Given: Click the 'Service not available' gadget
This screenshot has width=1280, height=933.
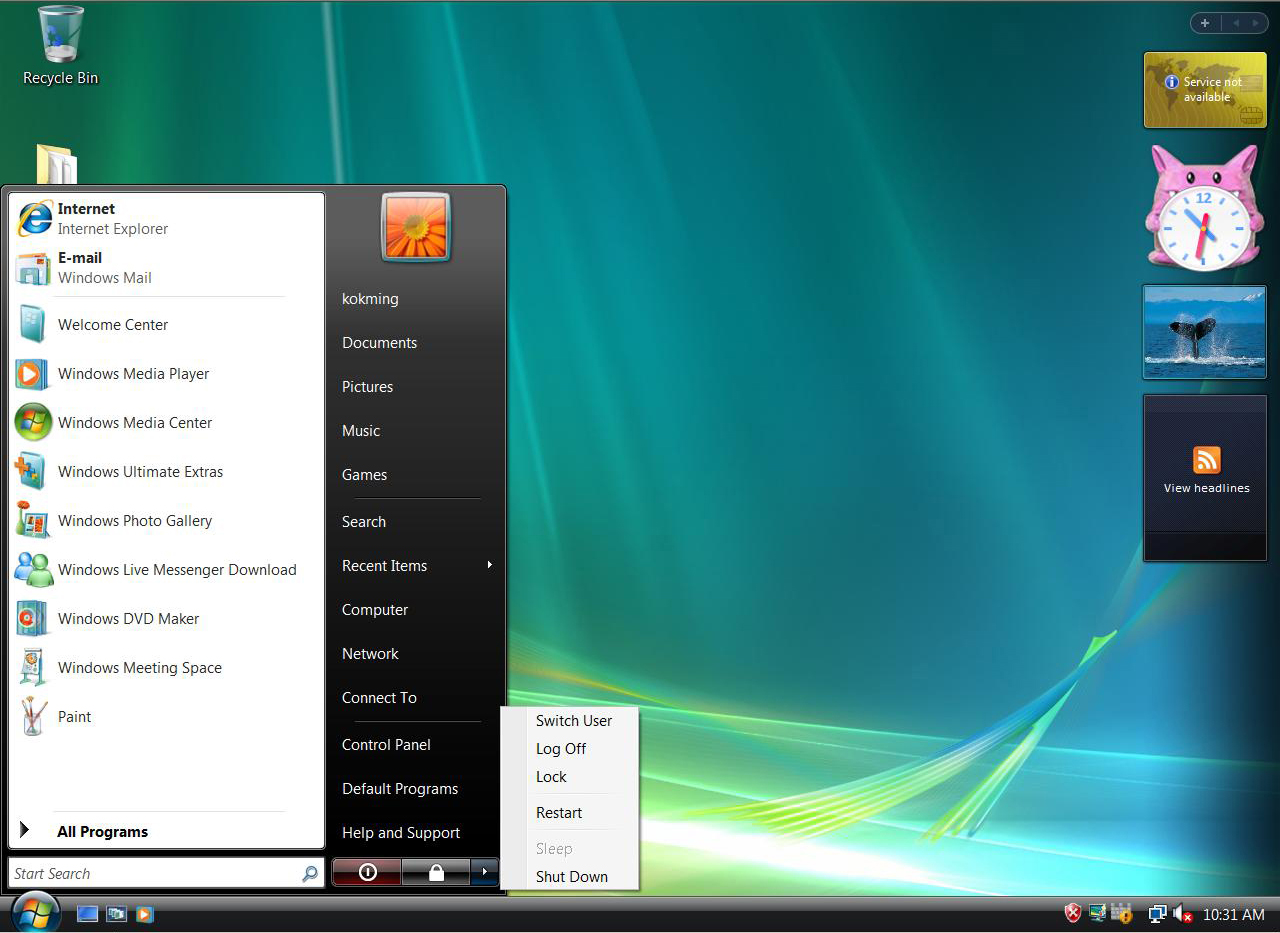Looking at the screenshot, I should click(x=1205, y=90).
